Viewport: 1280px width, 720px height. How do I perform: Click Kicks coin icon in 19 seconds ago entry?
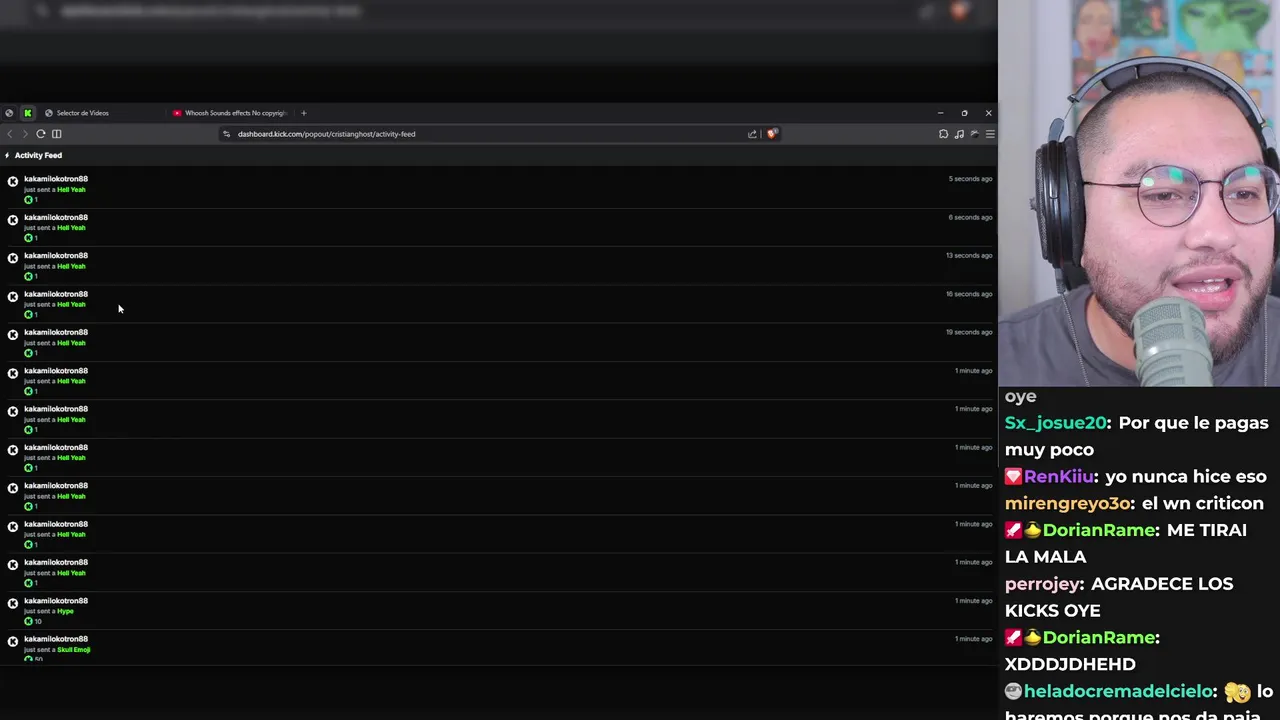pos(29,353)
